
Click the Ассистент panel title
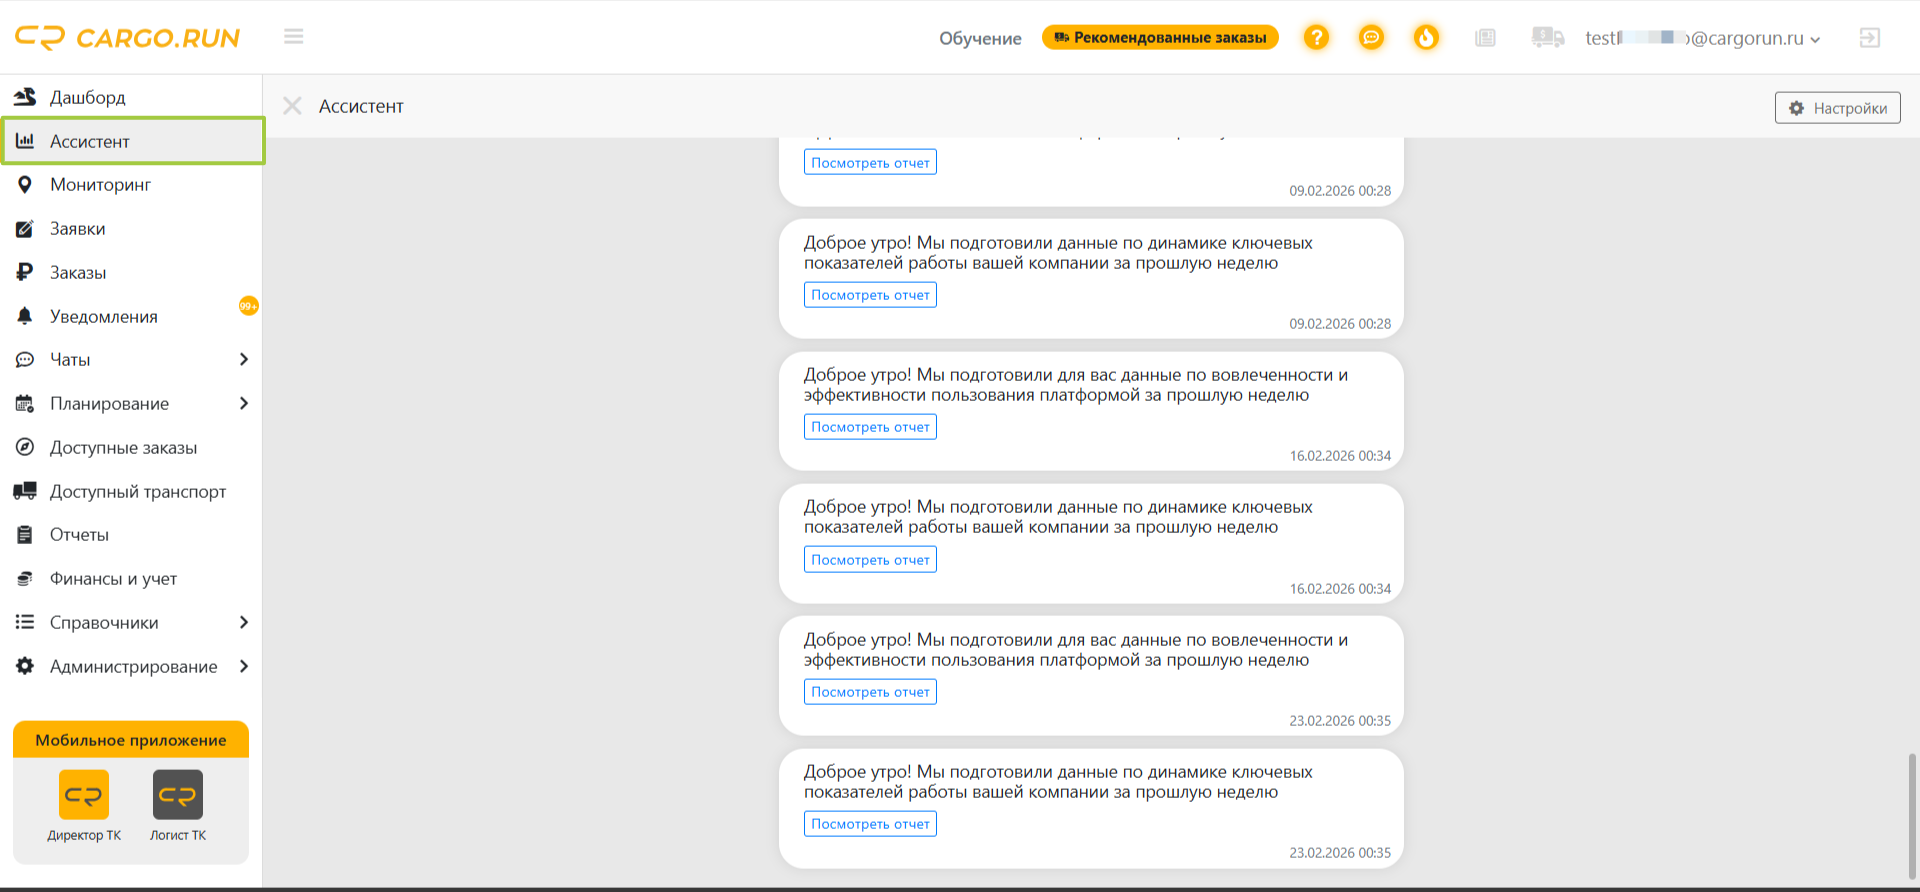click(x=361, y=106)
